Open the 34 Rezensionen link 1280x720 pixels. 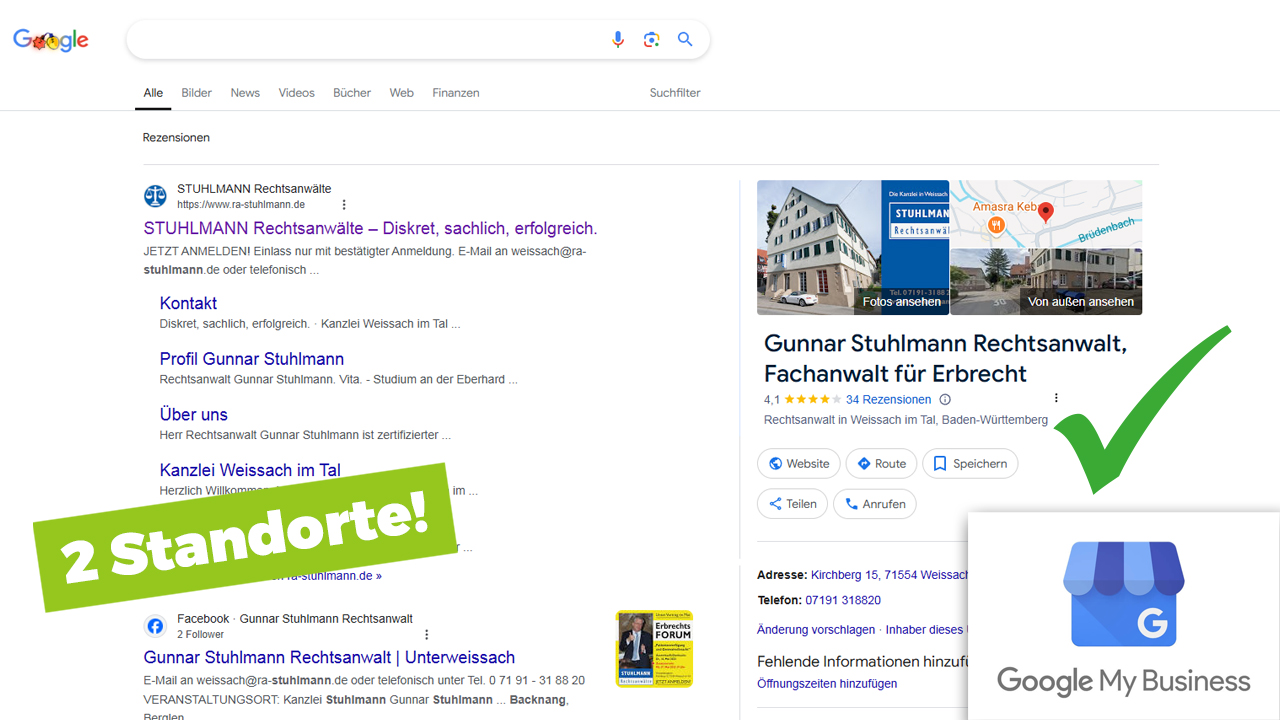888,400
